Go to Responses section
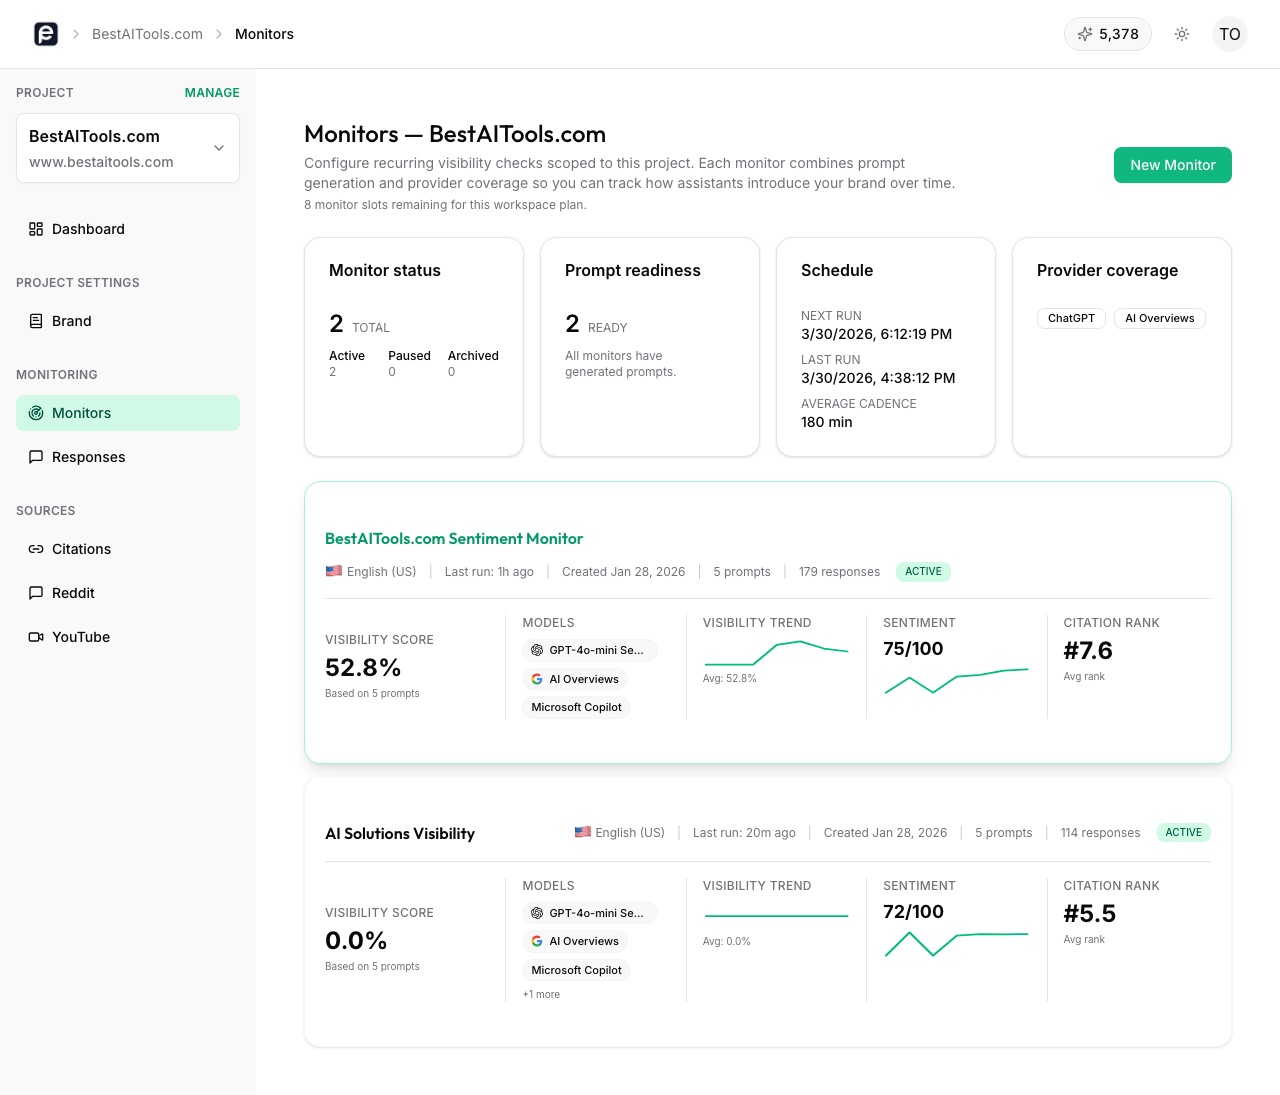 coord(128,457)
